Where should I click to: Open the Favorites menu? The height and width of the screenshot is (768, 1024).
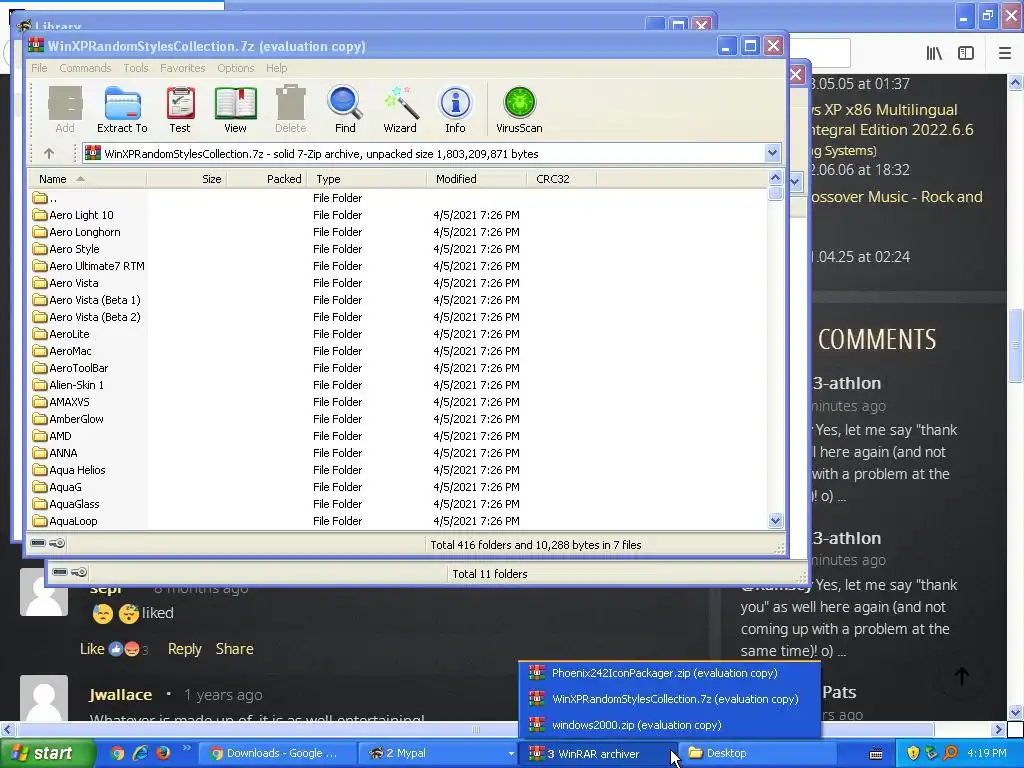click(183, 68)
